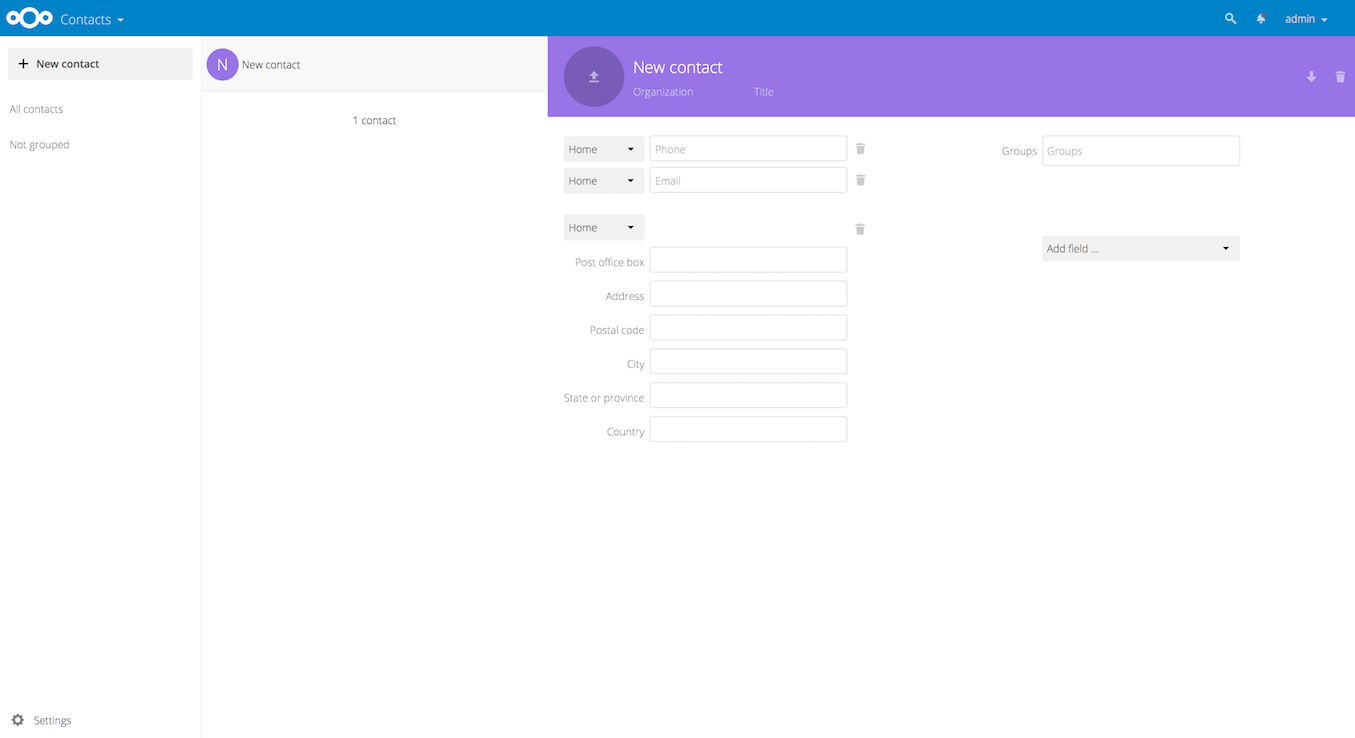
Task: Open the notifications bell icon
Action: point(1261,19)
